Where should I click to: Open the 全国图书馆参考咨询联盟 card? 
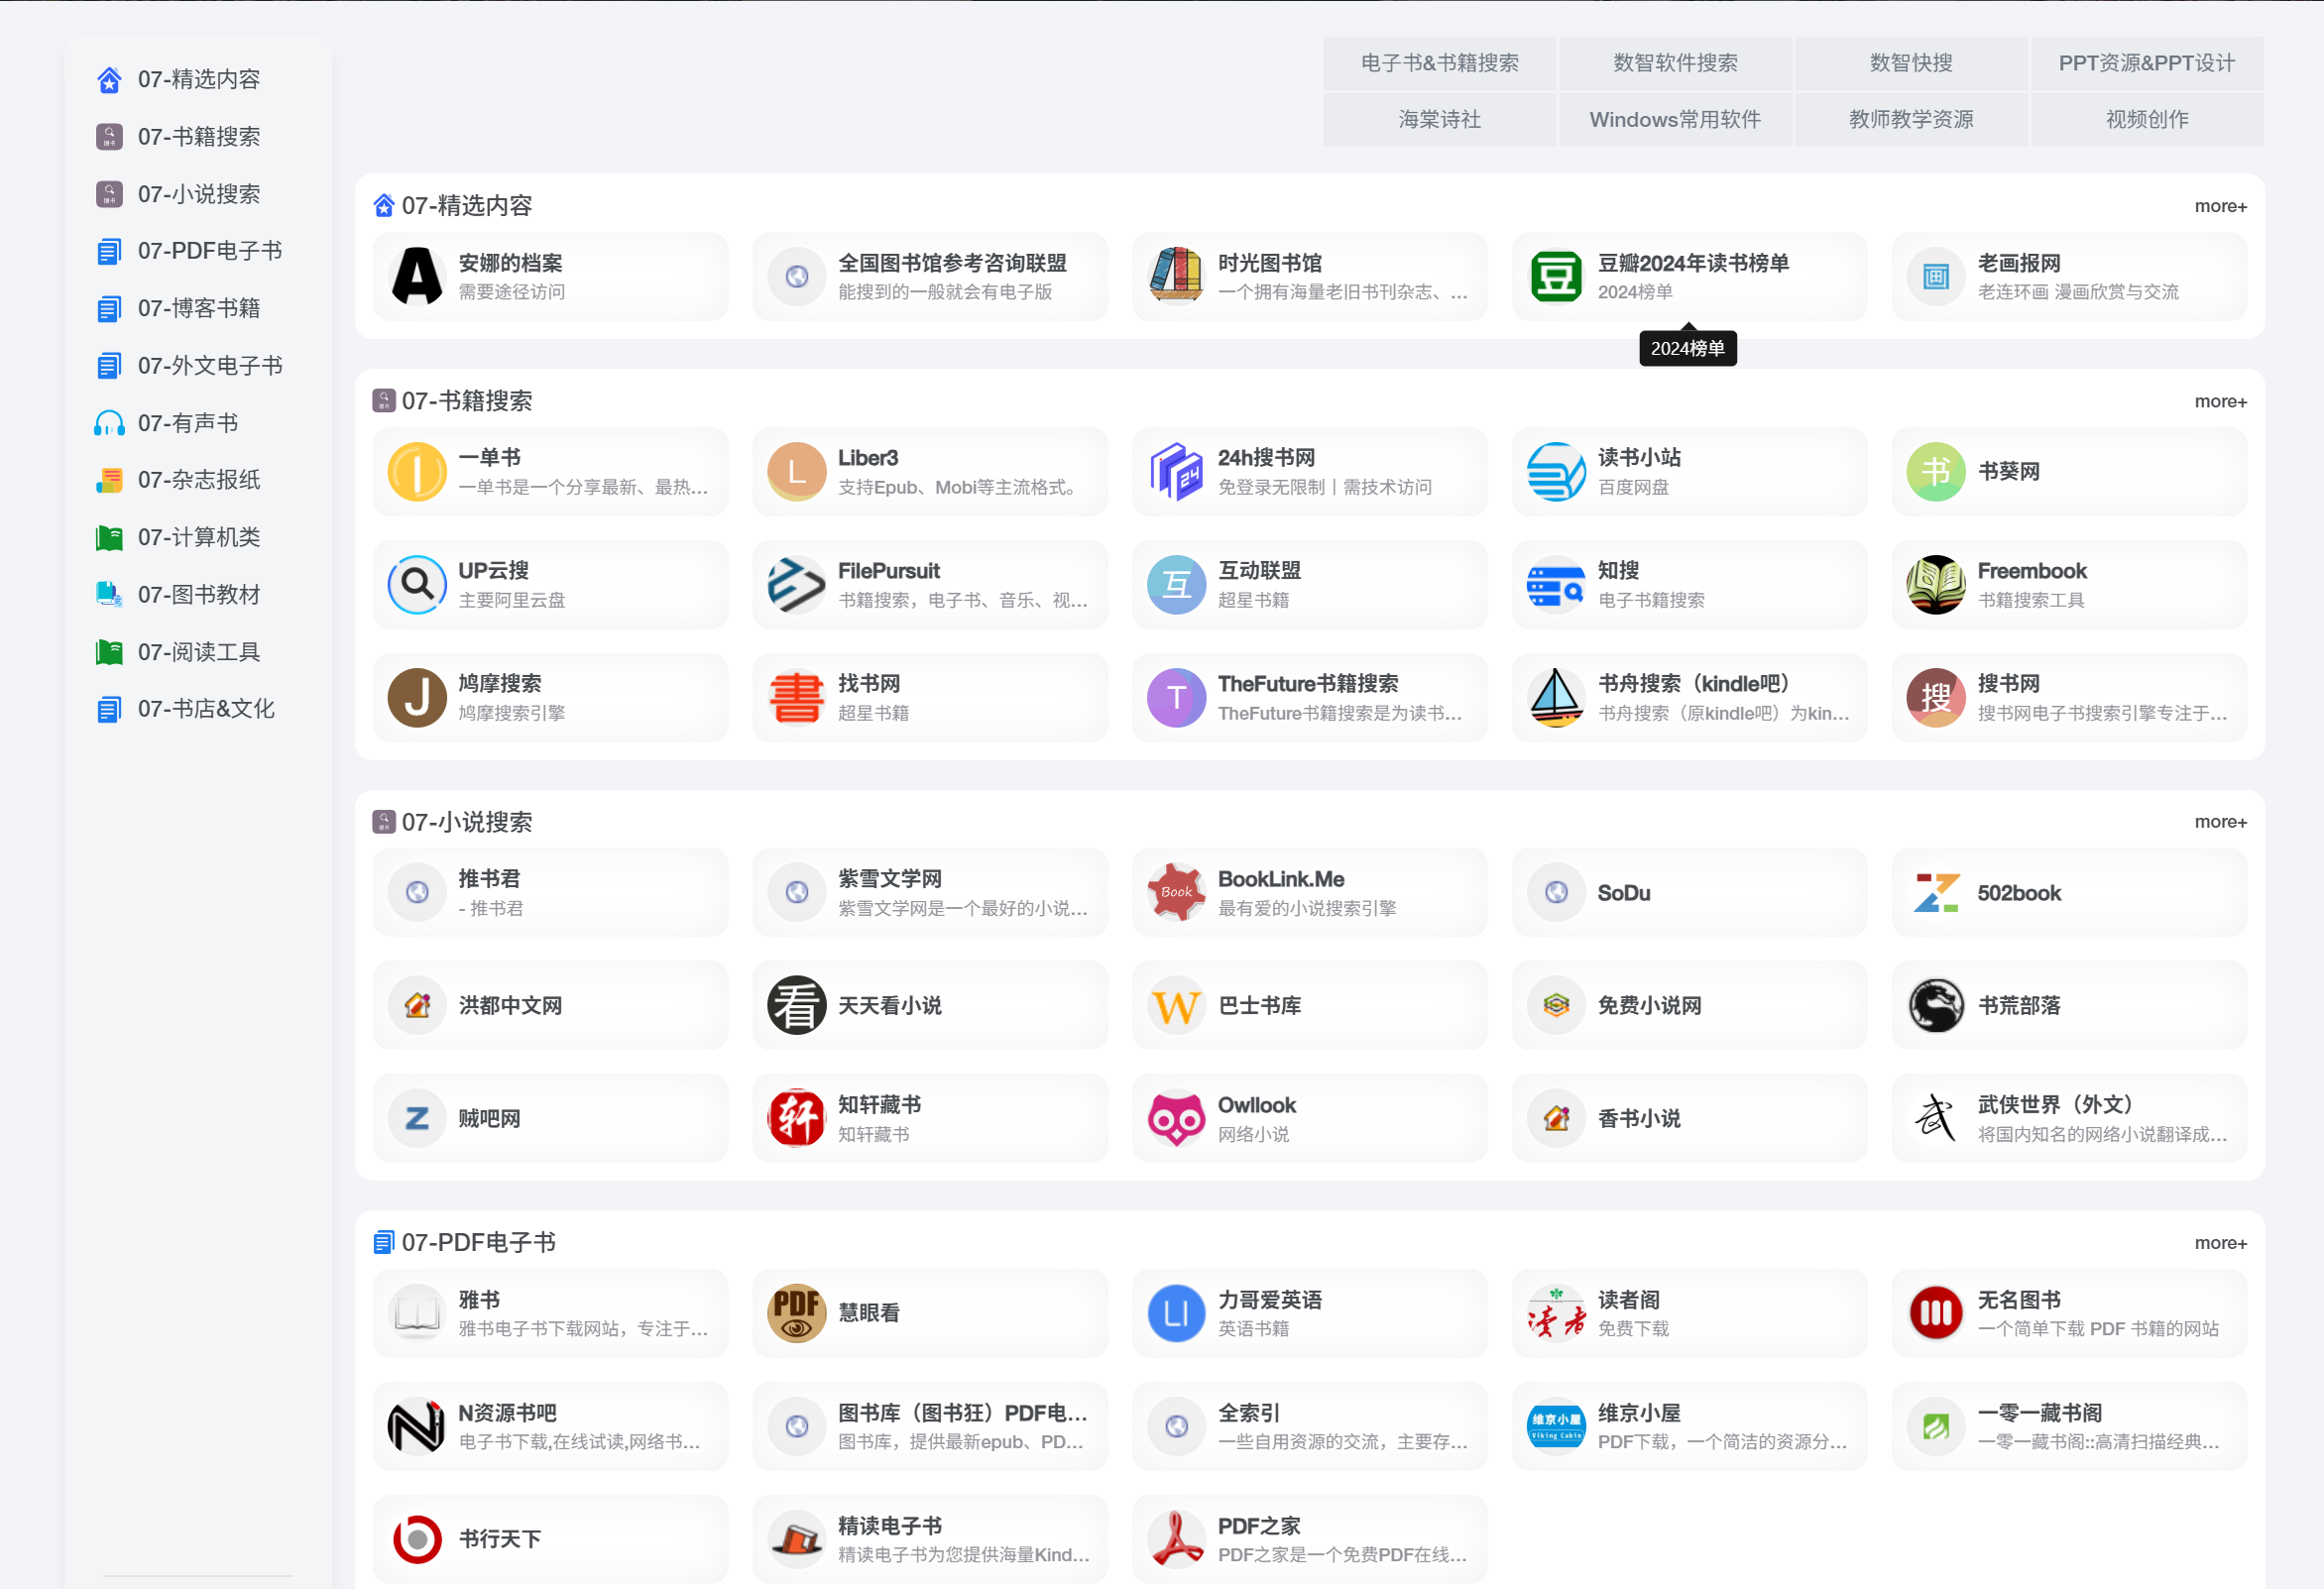(x=930, y=277)
